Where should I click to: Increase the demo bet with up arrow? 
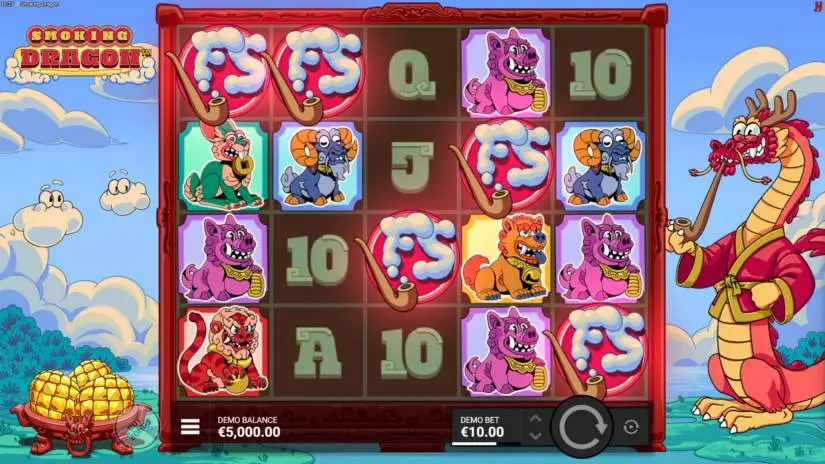[x=536, y=419]
